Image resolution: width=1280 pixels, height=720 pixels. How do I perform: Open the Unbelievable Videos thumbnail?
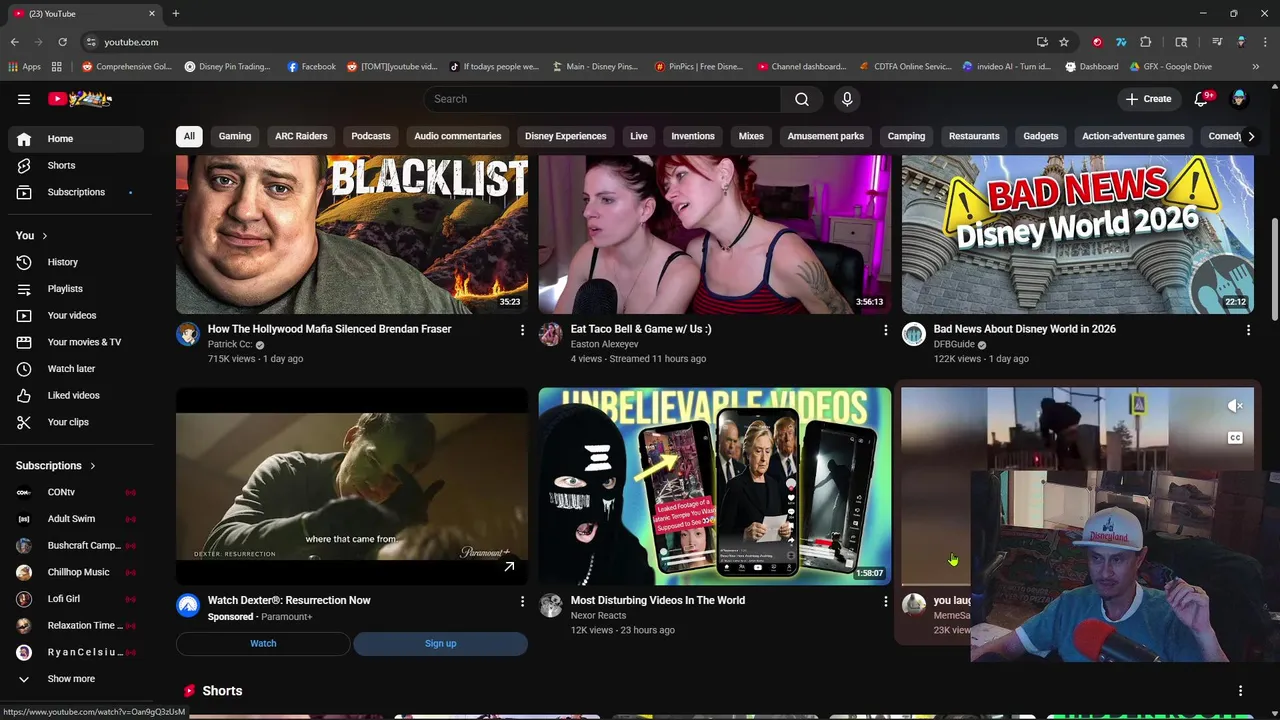coord(715,486)
